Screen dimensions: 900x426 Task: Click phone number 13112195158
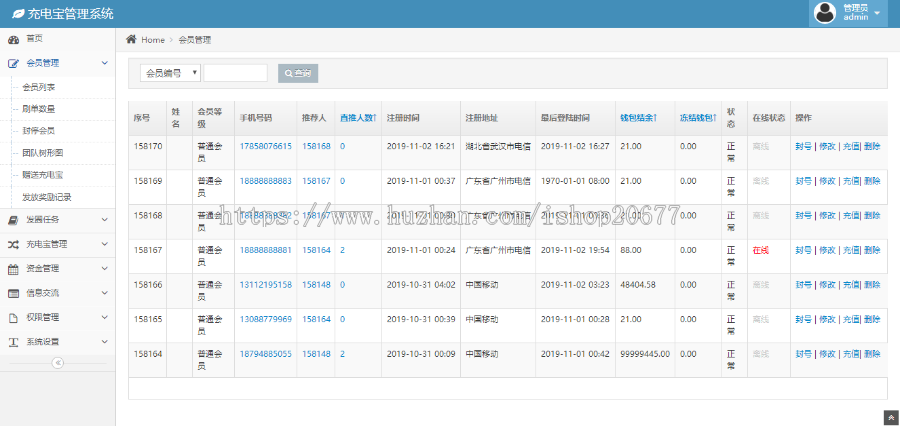266,285
